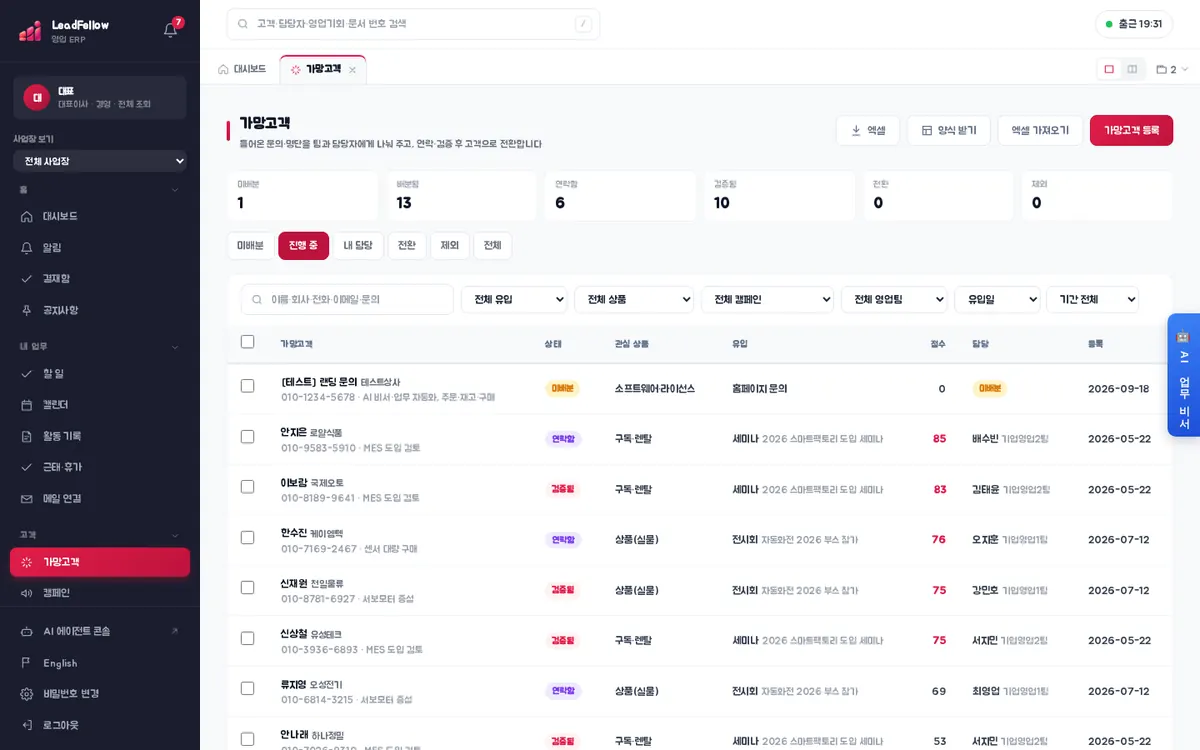This screenshot has height=750, width=1200.
Task: Open the AI 업무 비서 side panel
Action: [x=1183, y=375]
